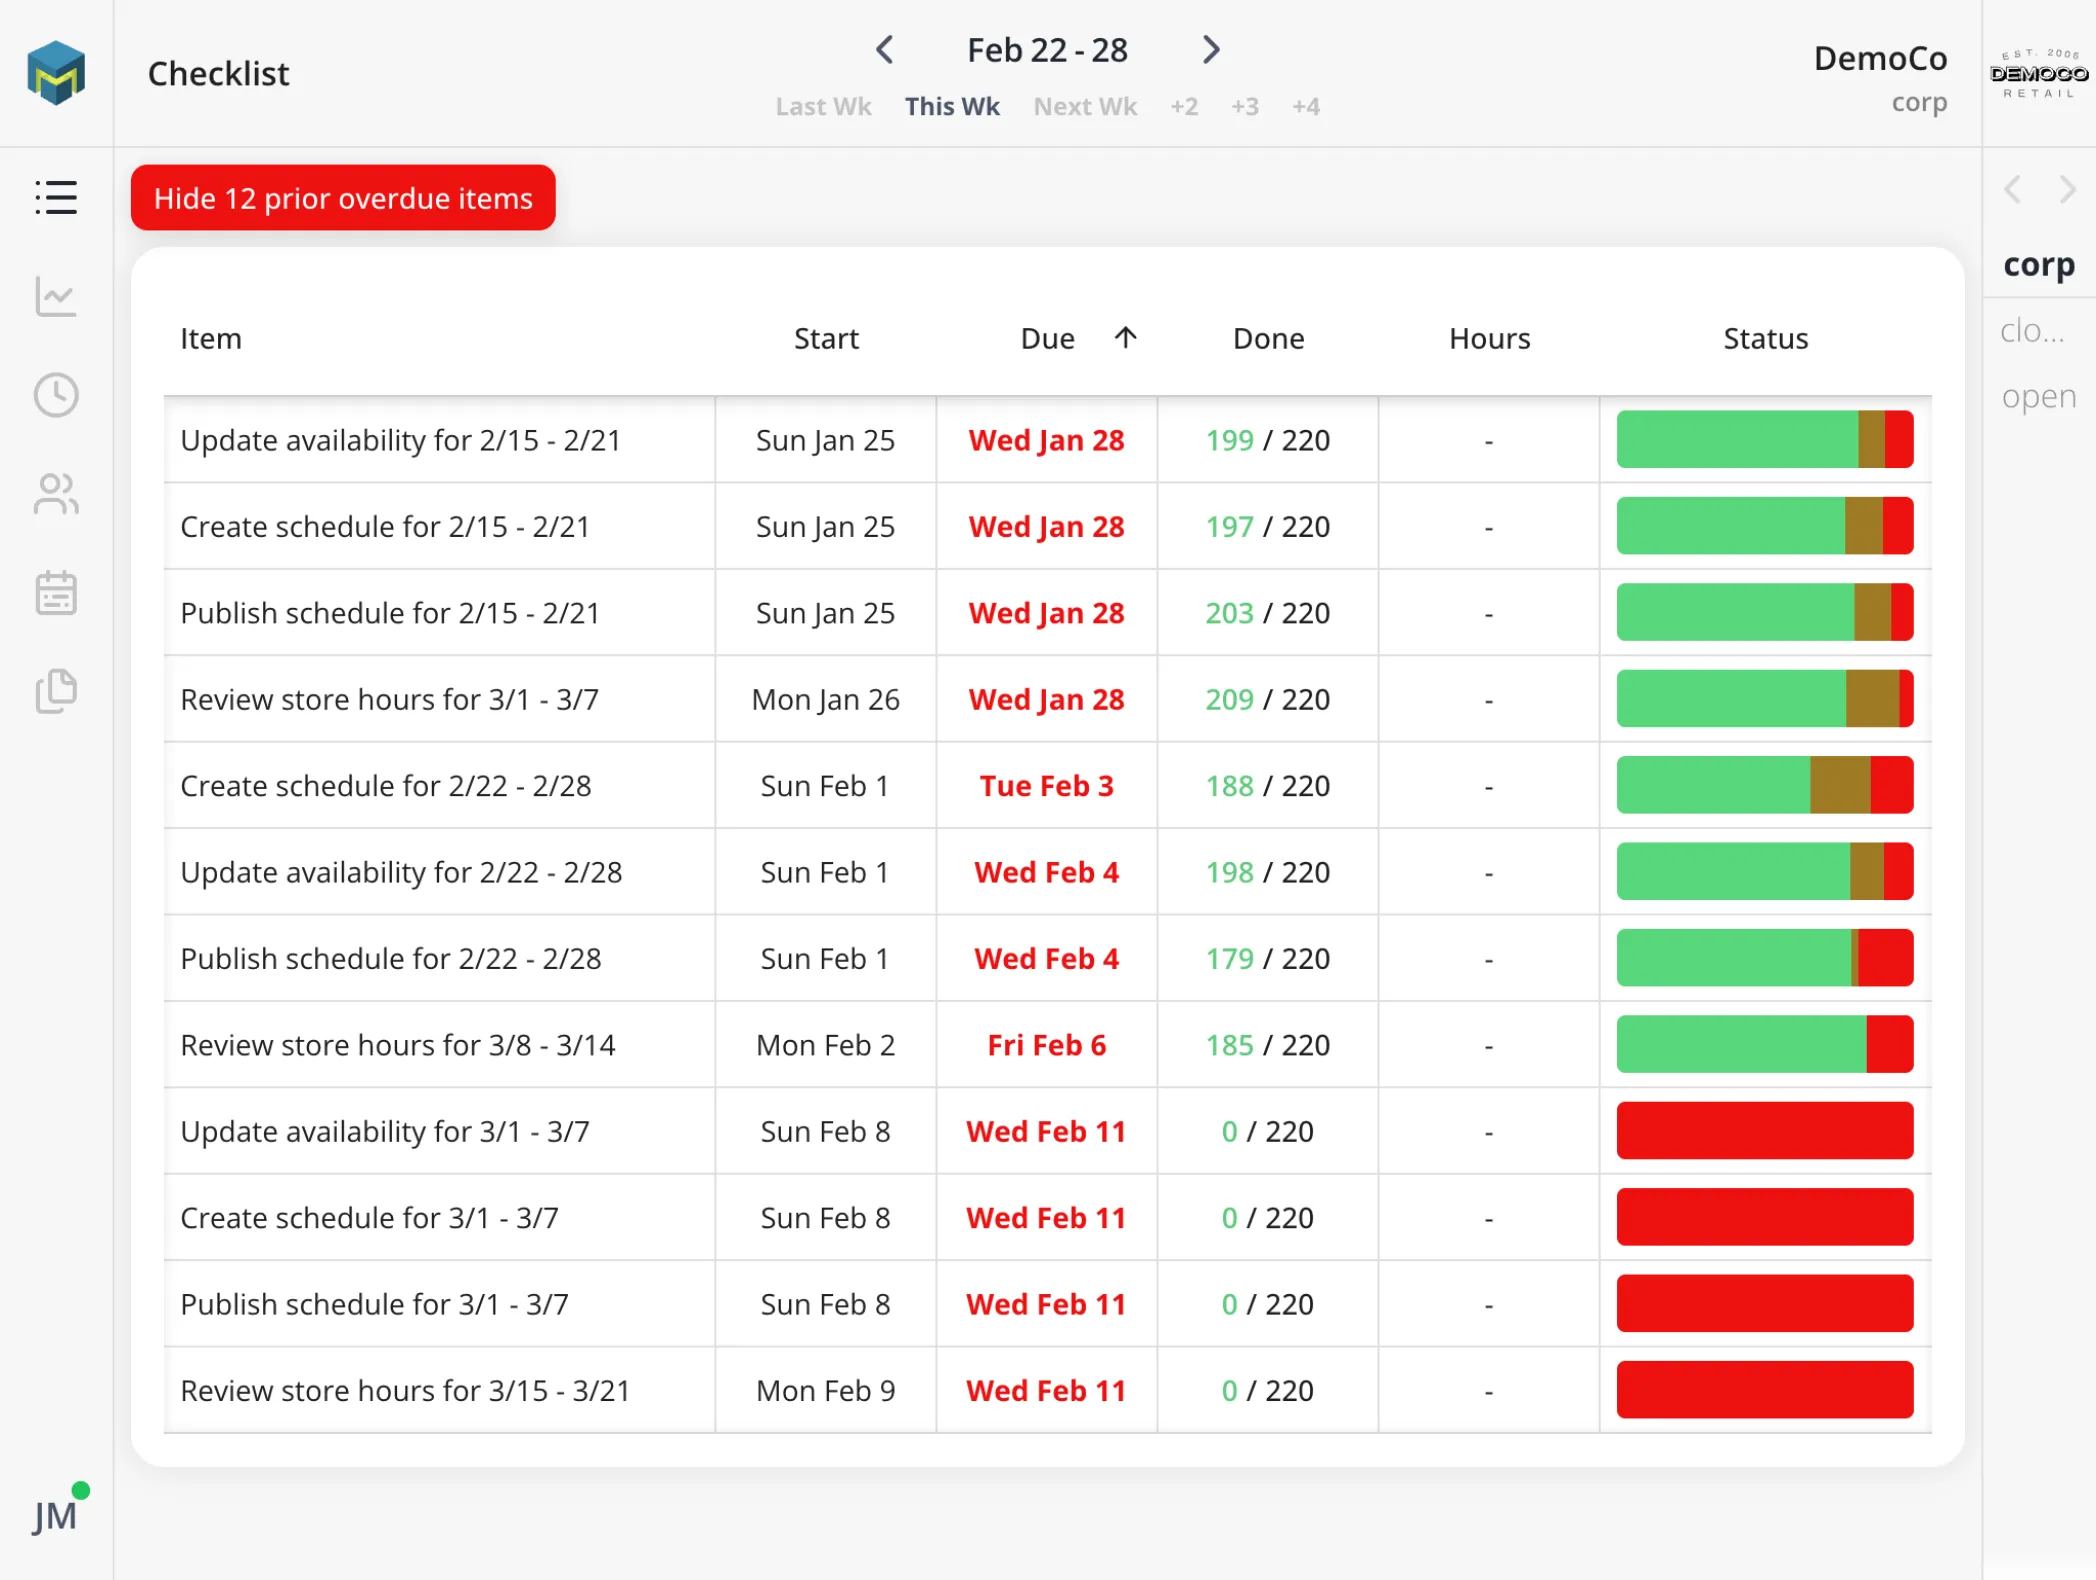
Task: Jump to the +4 weeks tab
Action: [x=1306, y=106]
